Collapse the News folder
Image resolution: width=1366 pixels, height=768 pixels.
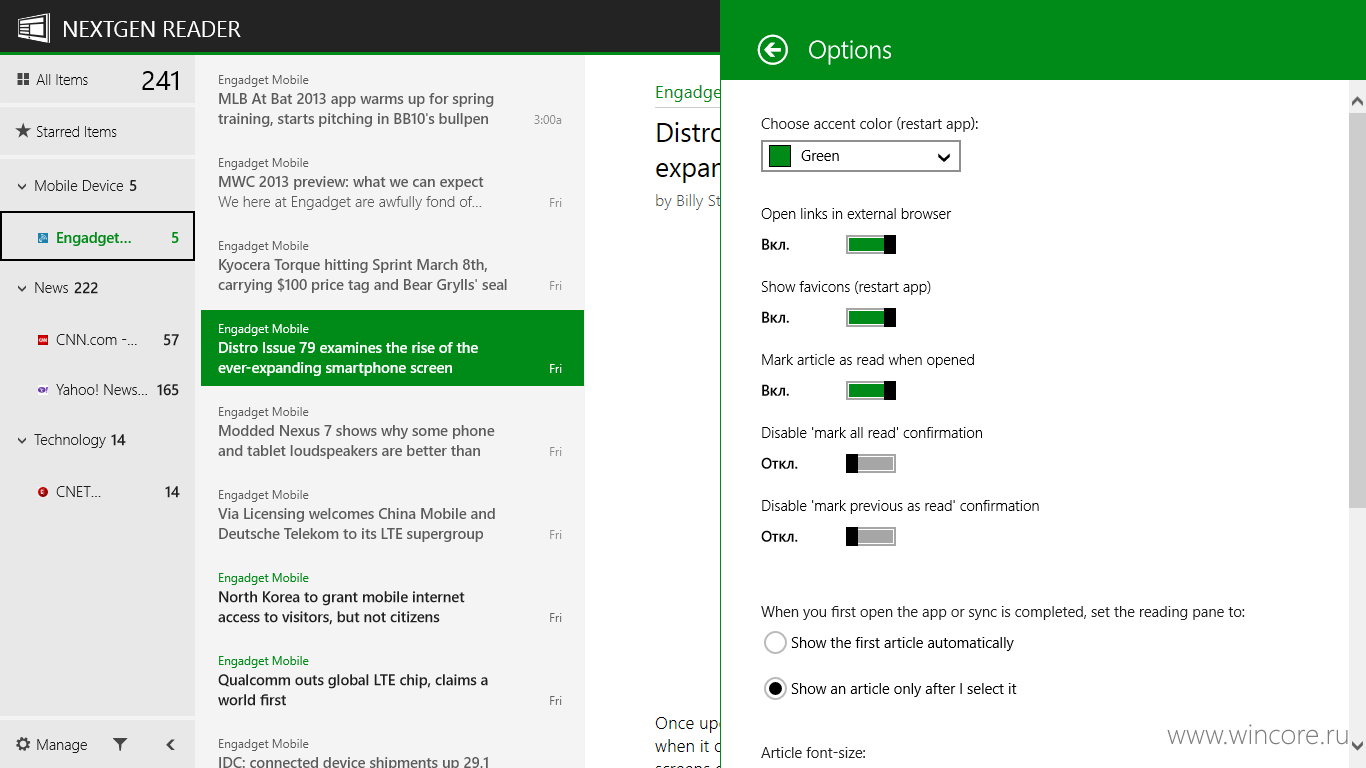pyautogui.click(x=23, y=288)
